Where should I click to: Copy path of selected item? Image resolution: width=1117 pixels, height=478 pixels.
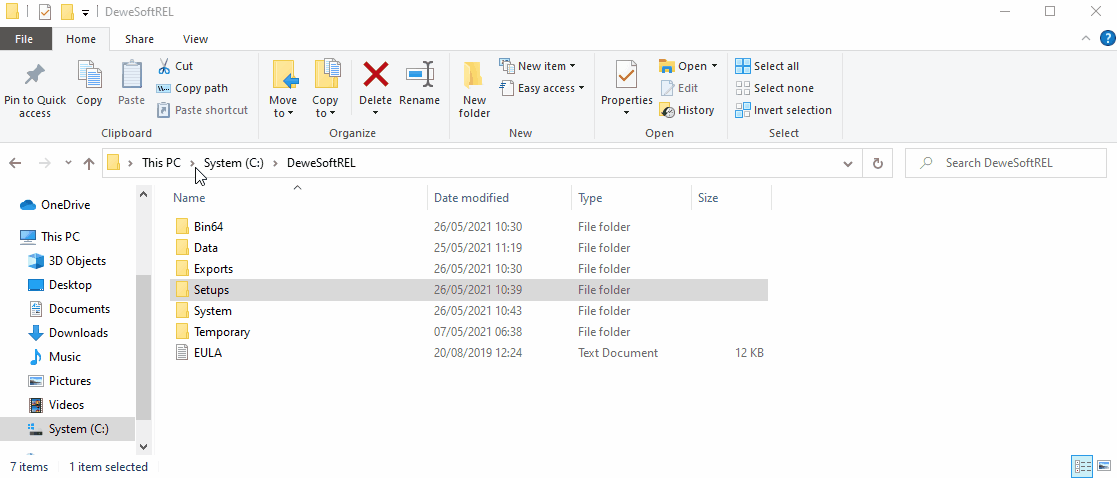[x=192, y=88]
